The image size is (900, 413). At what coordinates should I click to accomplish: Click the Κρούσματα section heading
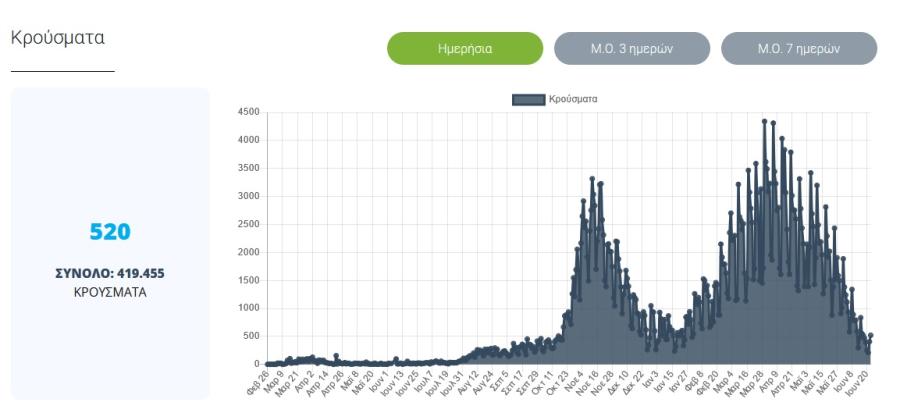pyautogui.click(x=57, y=38)
